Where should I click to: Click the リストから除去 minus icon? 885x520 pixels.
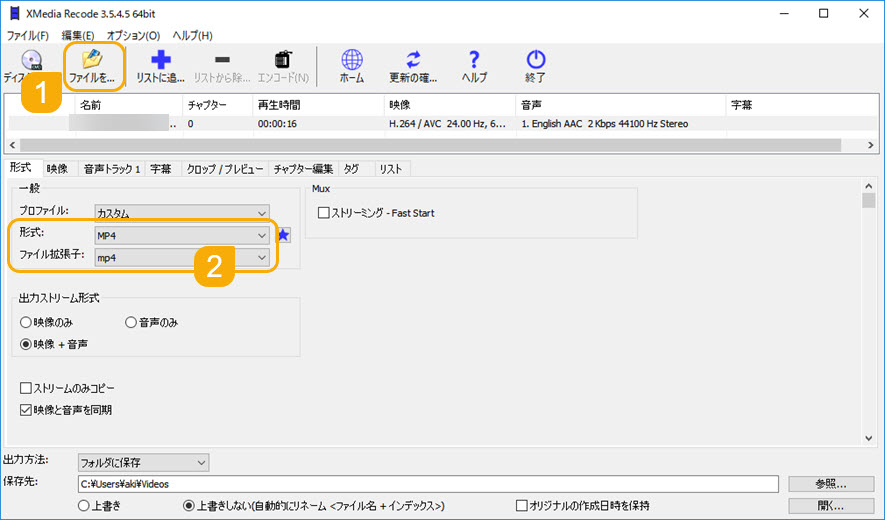pos(222,66)
